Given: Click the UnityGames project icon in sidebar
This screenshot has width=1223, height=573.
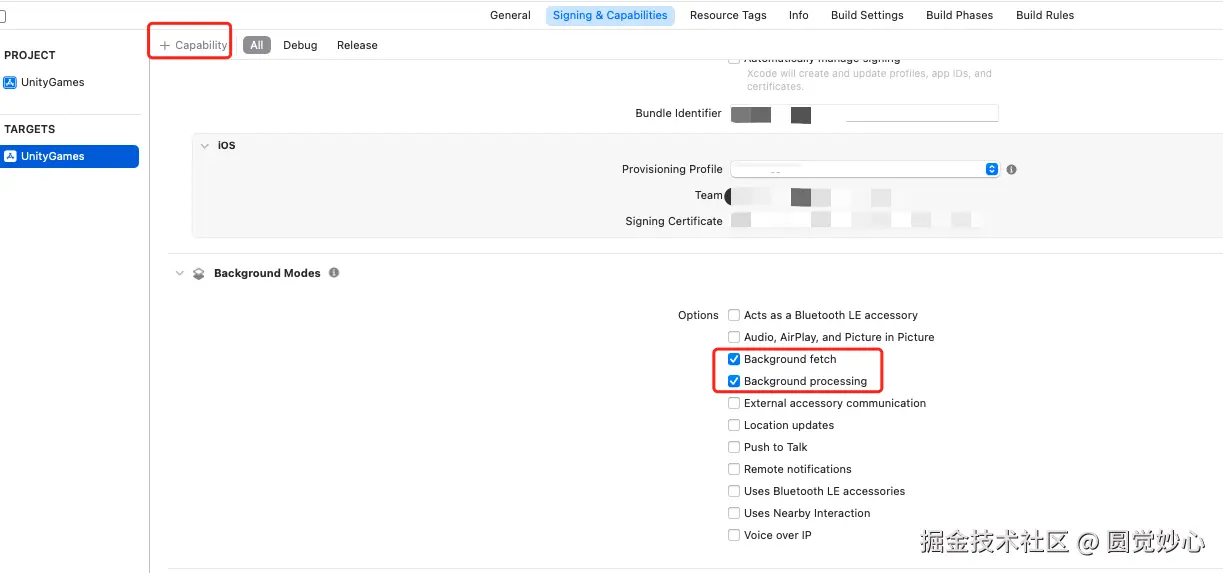Looking at the screenshot, I should pyautogui.click(x=10, y=83).
